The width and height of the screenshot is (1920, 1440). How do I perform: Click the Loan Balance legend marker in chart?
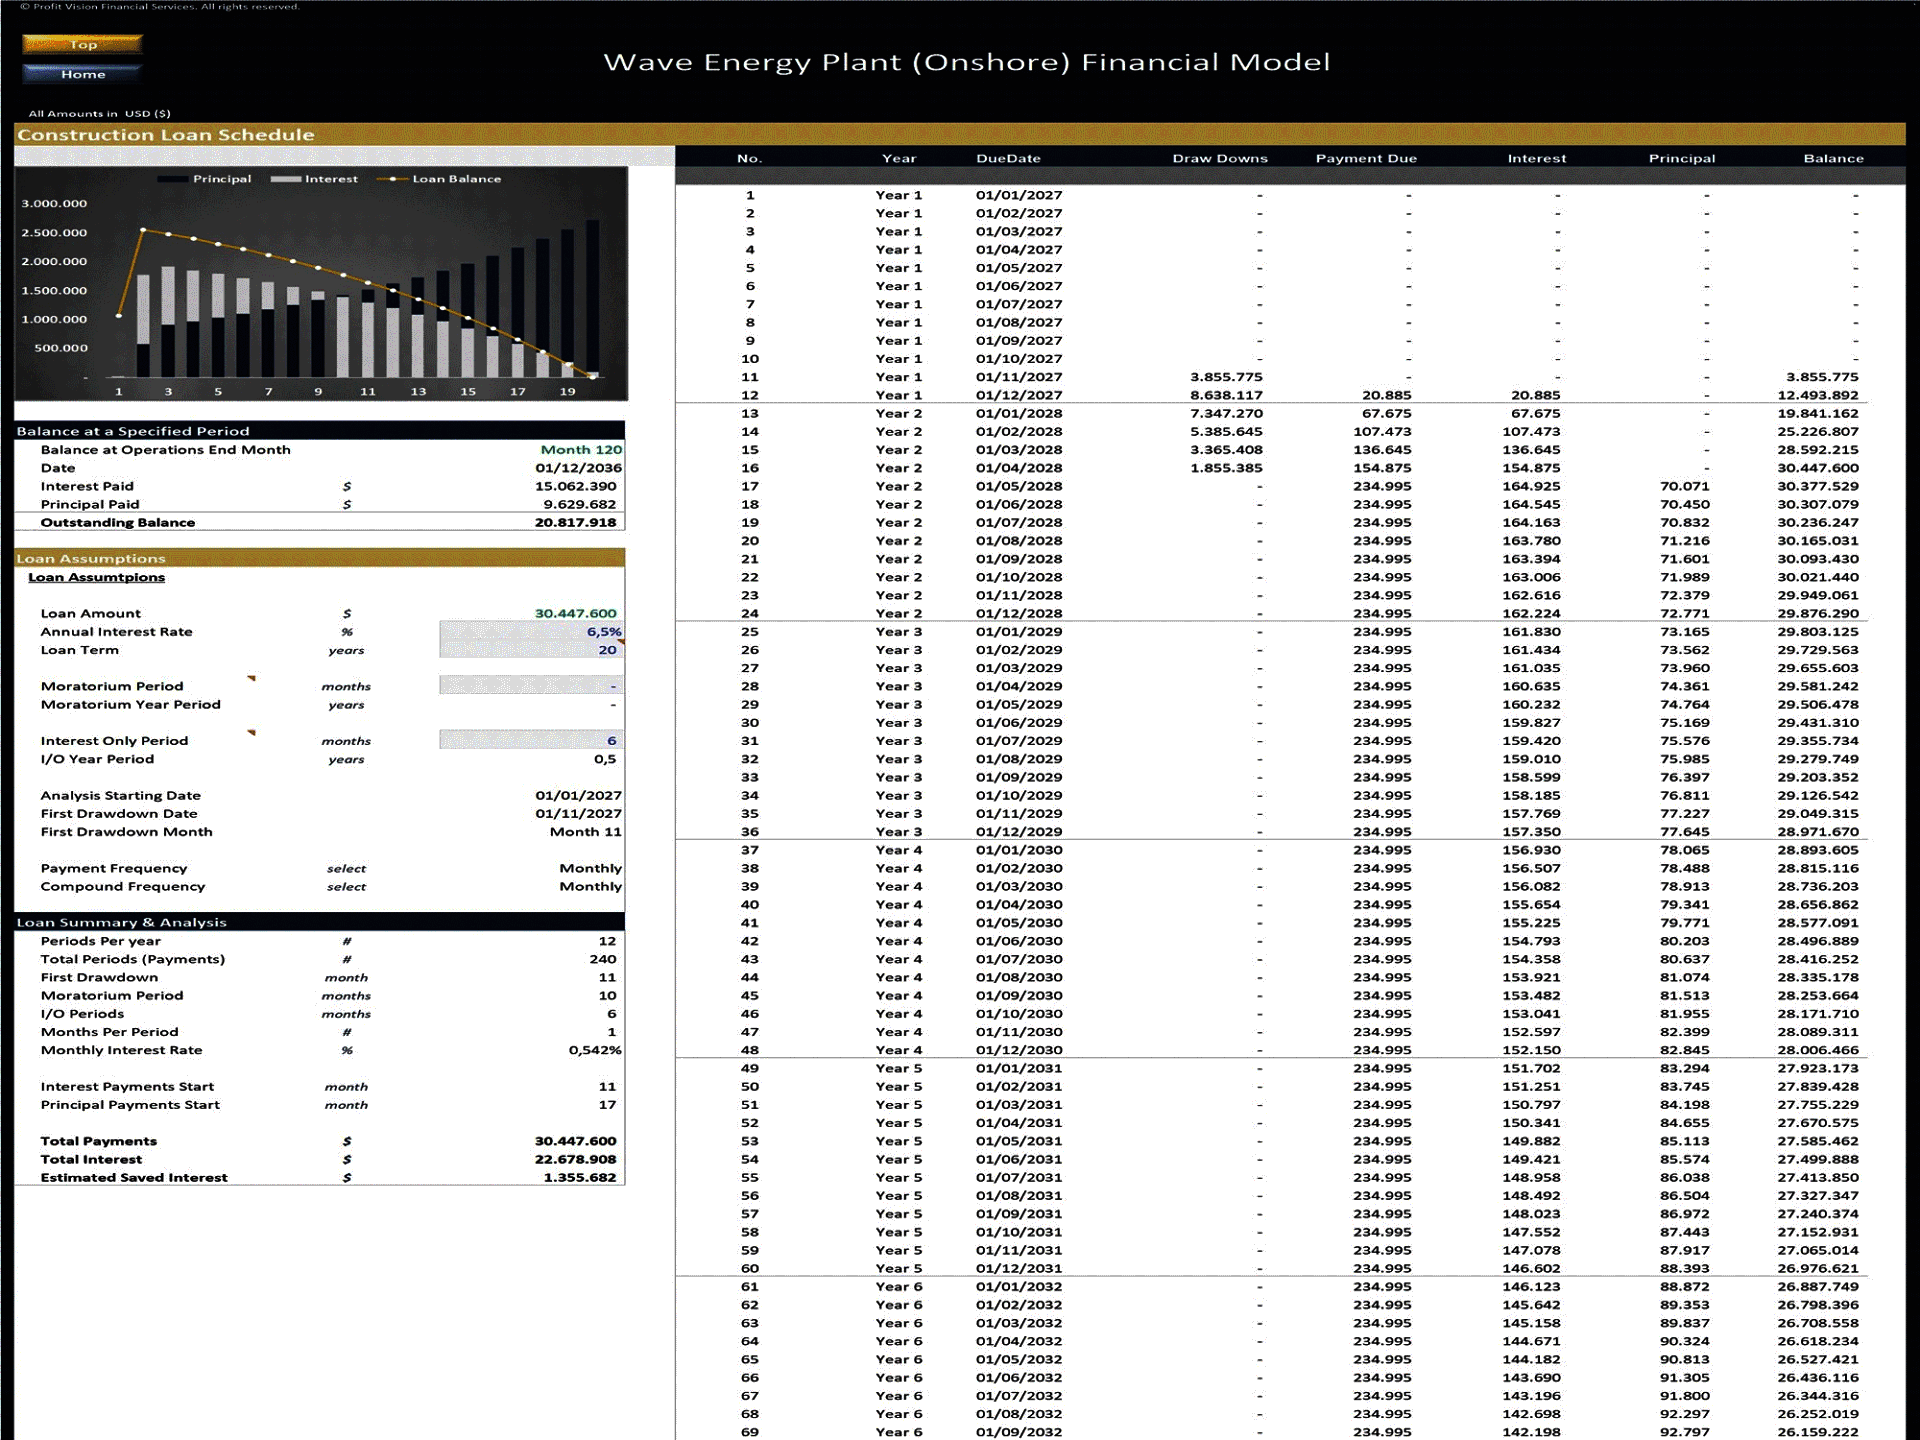tap(392, 179)
